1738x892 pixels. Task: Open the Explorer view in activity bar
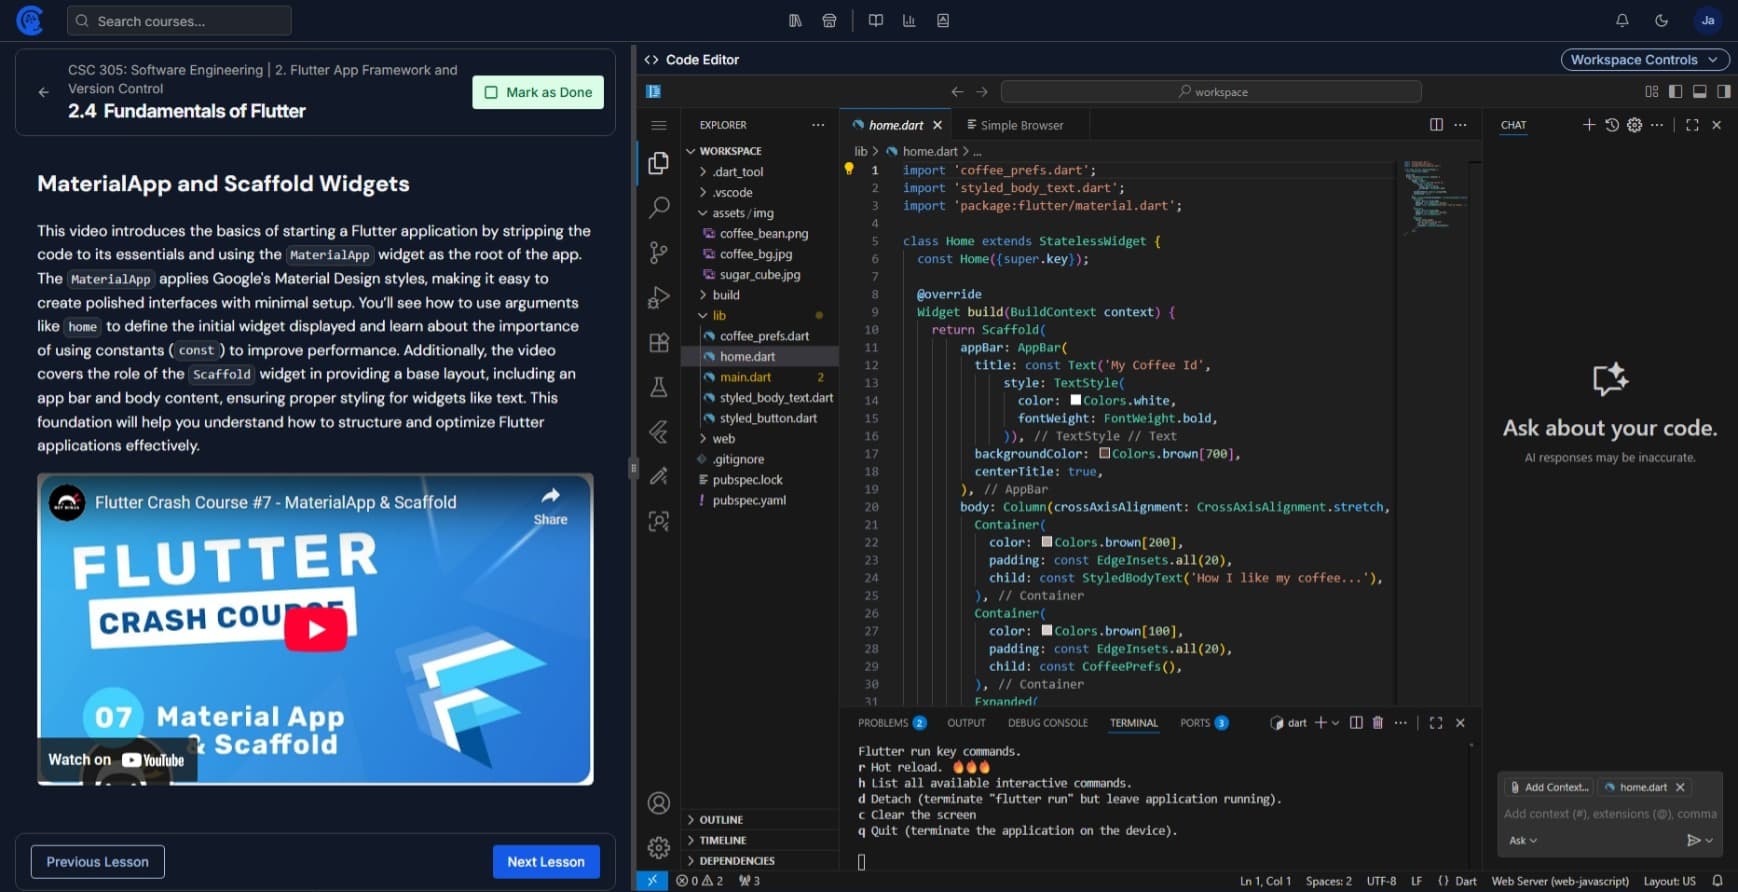point(658,163)
